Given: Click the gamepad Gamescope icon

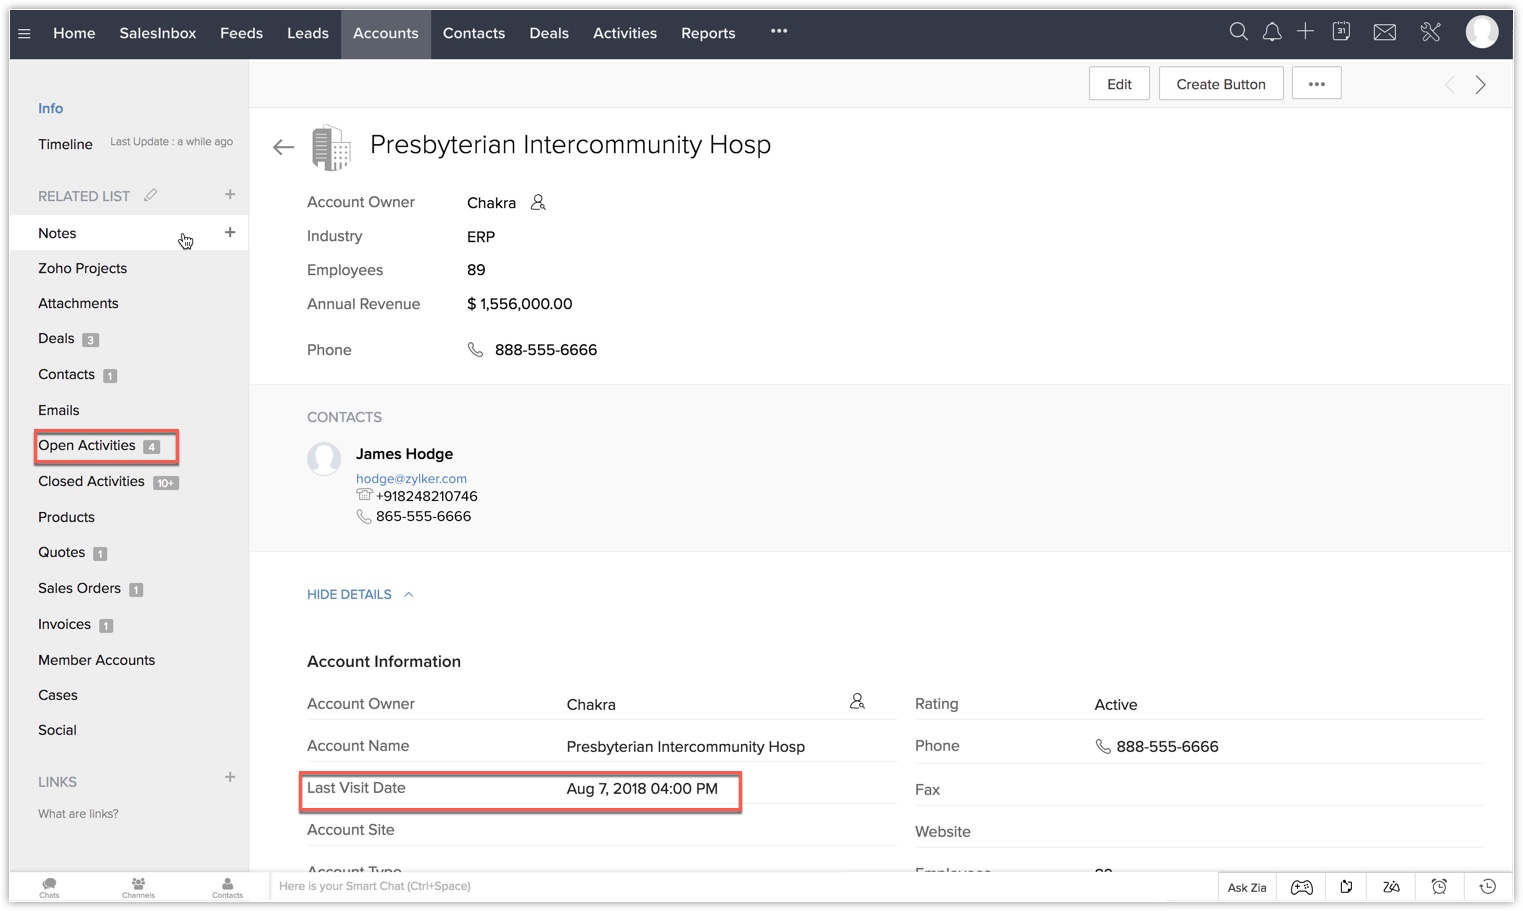Looking at the screenshot, I should click(1302, 887).
